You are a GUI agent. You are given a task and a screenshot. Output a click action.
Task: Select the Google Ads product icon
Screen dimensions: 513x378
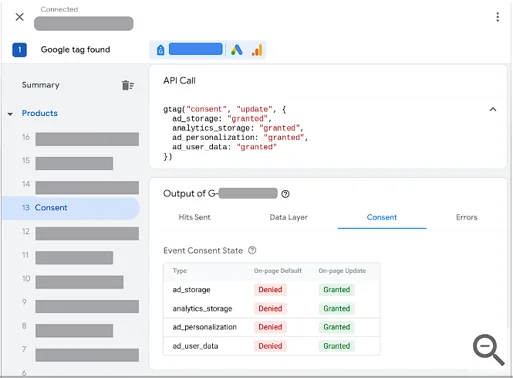(x=237, y=50)
